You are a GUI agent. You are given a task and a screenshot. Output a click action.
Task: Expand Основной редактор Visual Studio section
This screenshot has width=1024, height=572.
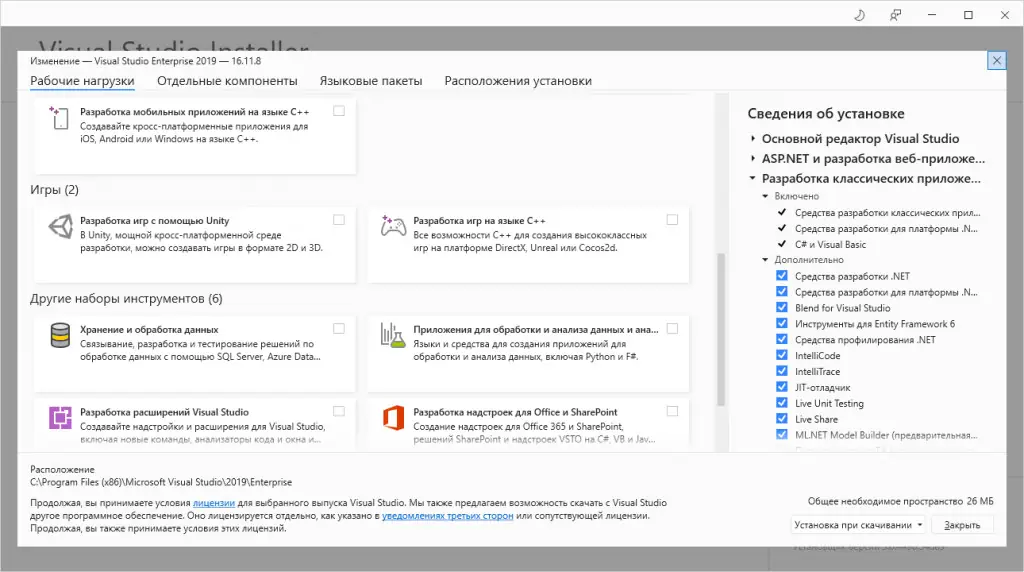point(753,138)
